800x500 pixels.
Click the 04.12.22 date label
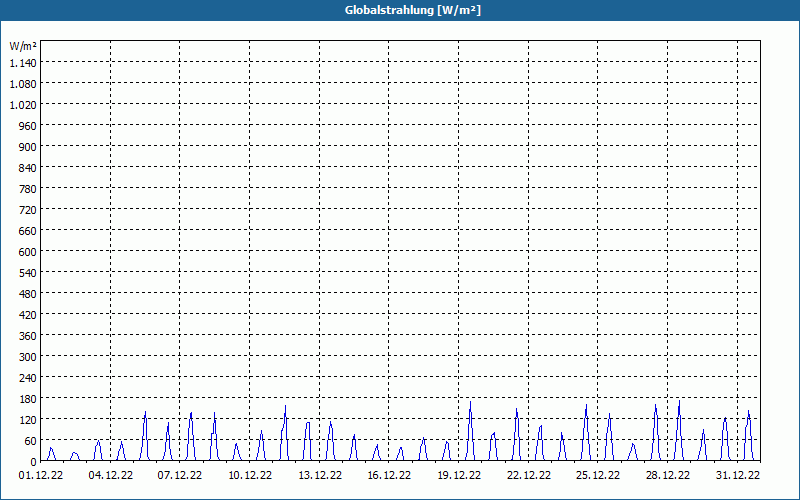point(111,476)
